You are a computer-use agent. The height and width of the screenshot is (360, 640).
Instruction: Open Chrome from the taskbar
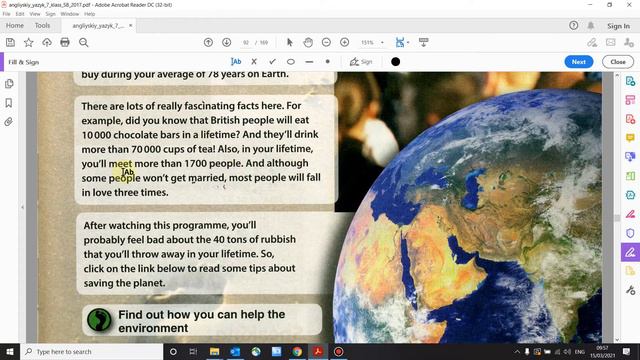pyautogui.click(x=297, y=351)
